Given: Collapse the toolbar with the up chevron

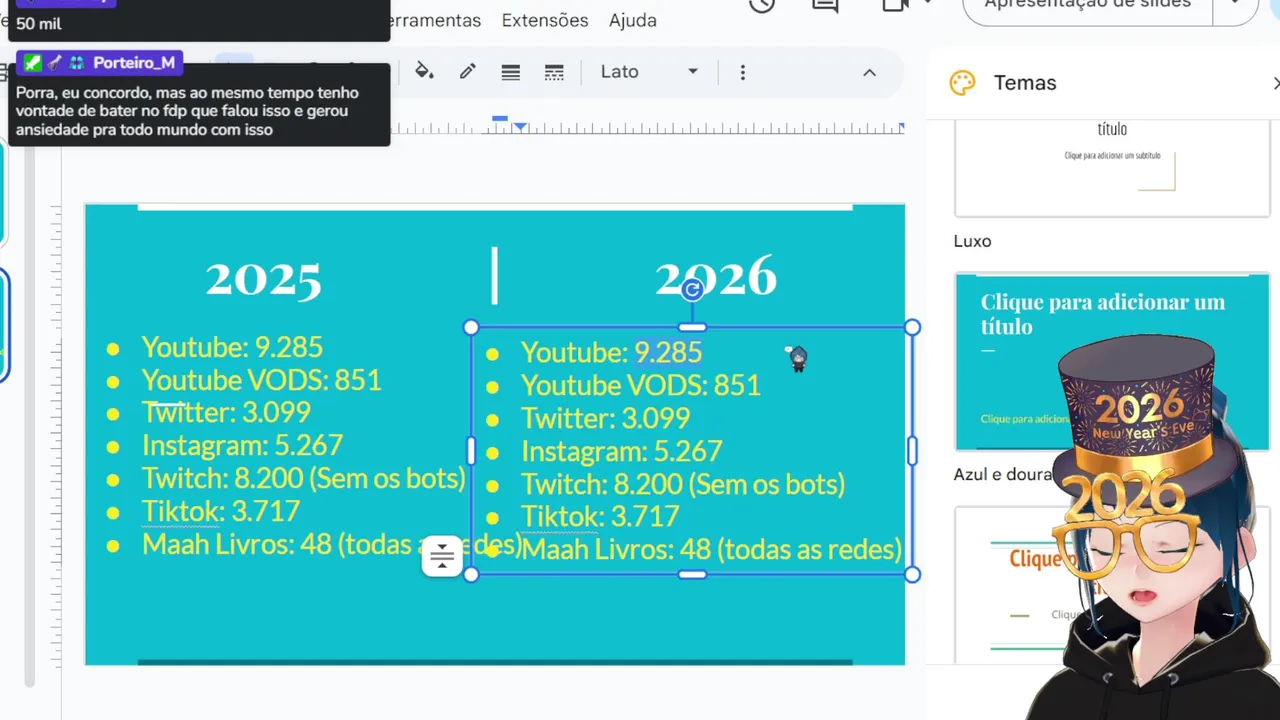Looking at the screenshot, I should tap(869, 72).
